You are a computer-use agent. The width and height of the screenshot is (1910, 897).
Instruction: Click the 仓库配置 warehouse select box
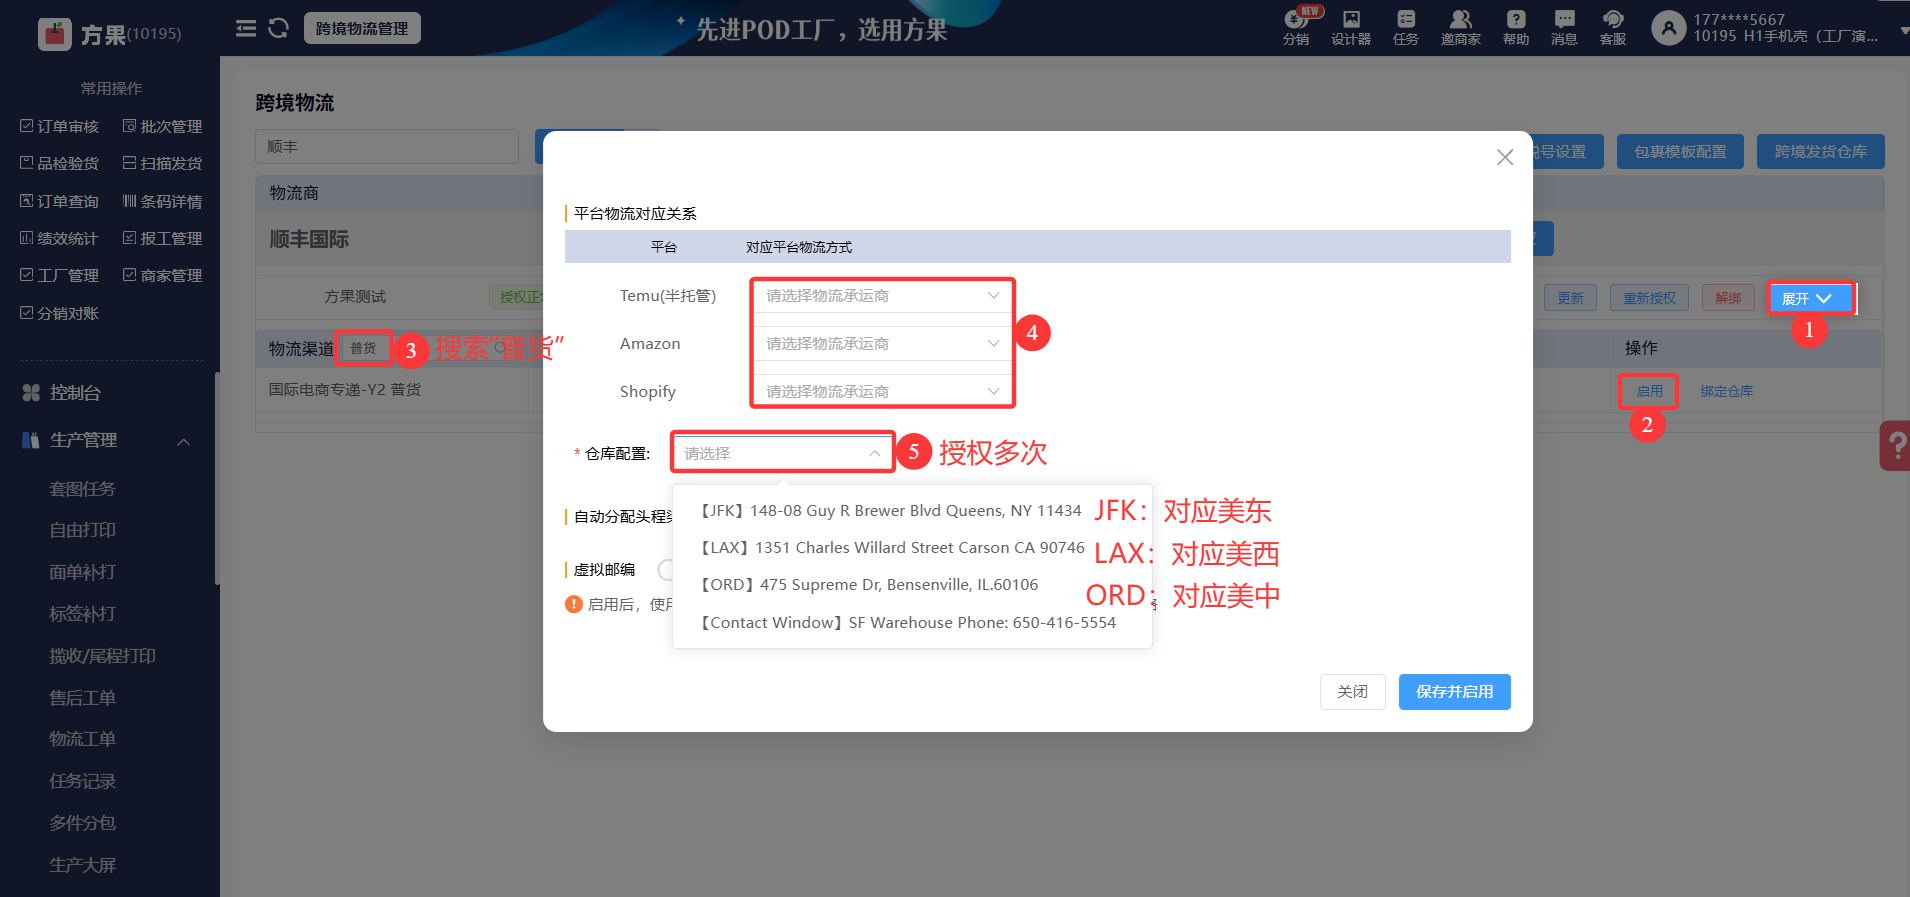point(783,453)
